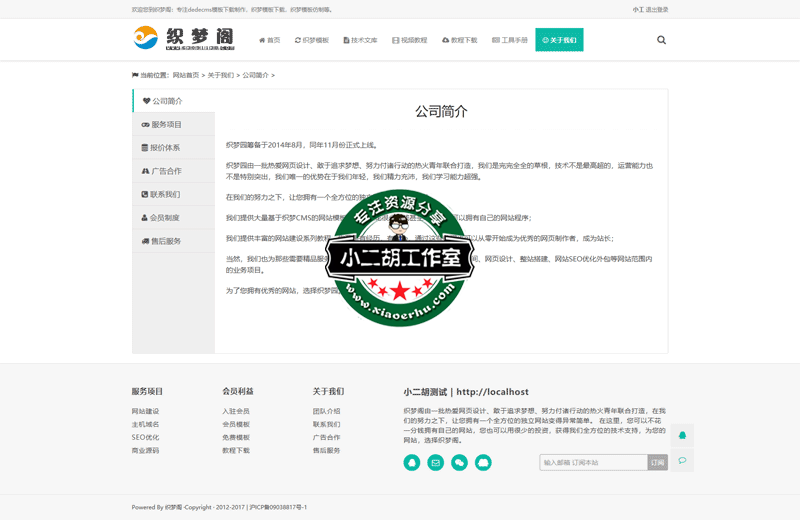This screenshot has height=520, width=800.
Task: Open the QQ contact round icon in footer
Action: pos(412,463)
